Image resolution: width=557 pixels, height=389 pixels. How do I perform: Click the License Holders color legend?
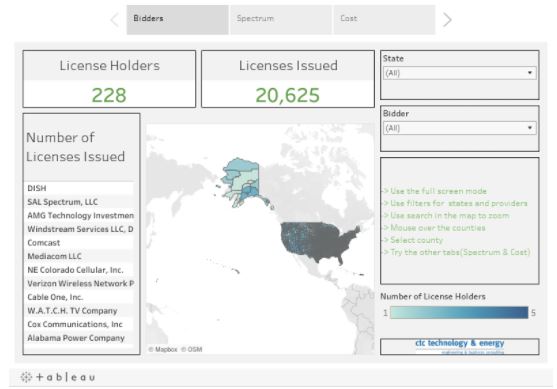click(459, 313)
